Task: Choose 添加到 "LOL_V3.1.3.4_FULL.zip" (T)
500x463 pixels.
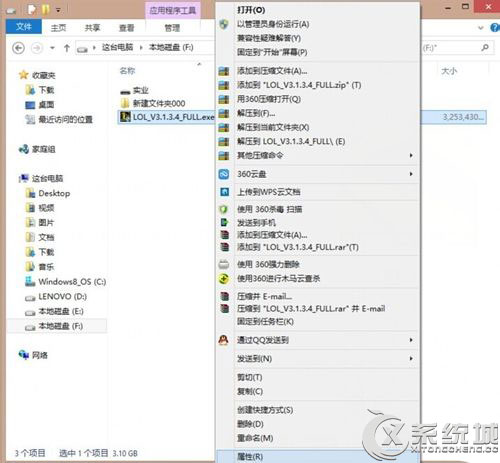Action: [299, 85]
